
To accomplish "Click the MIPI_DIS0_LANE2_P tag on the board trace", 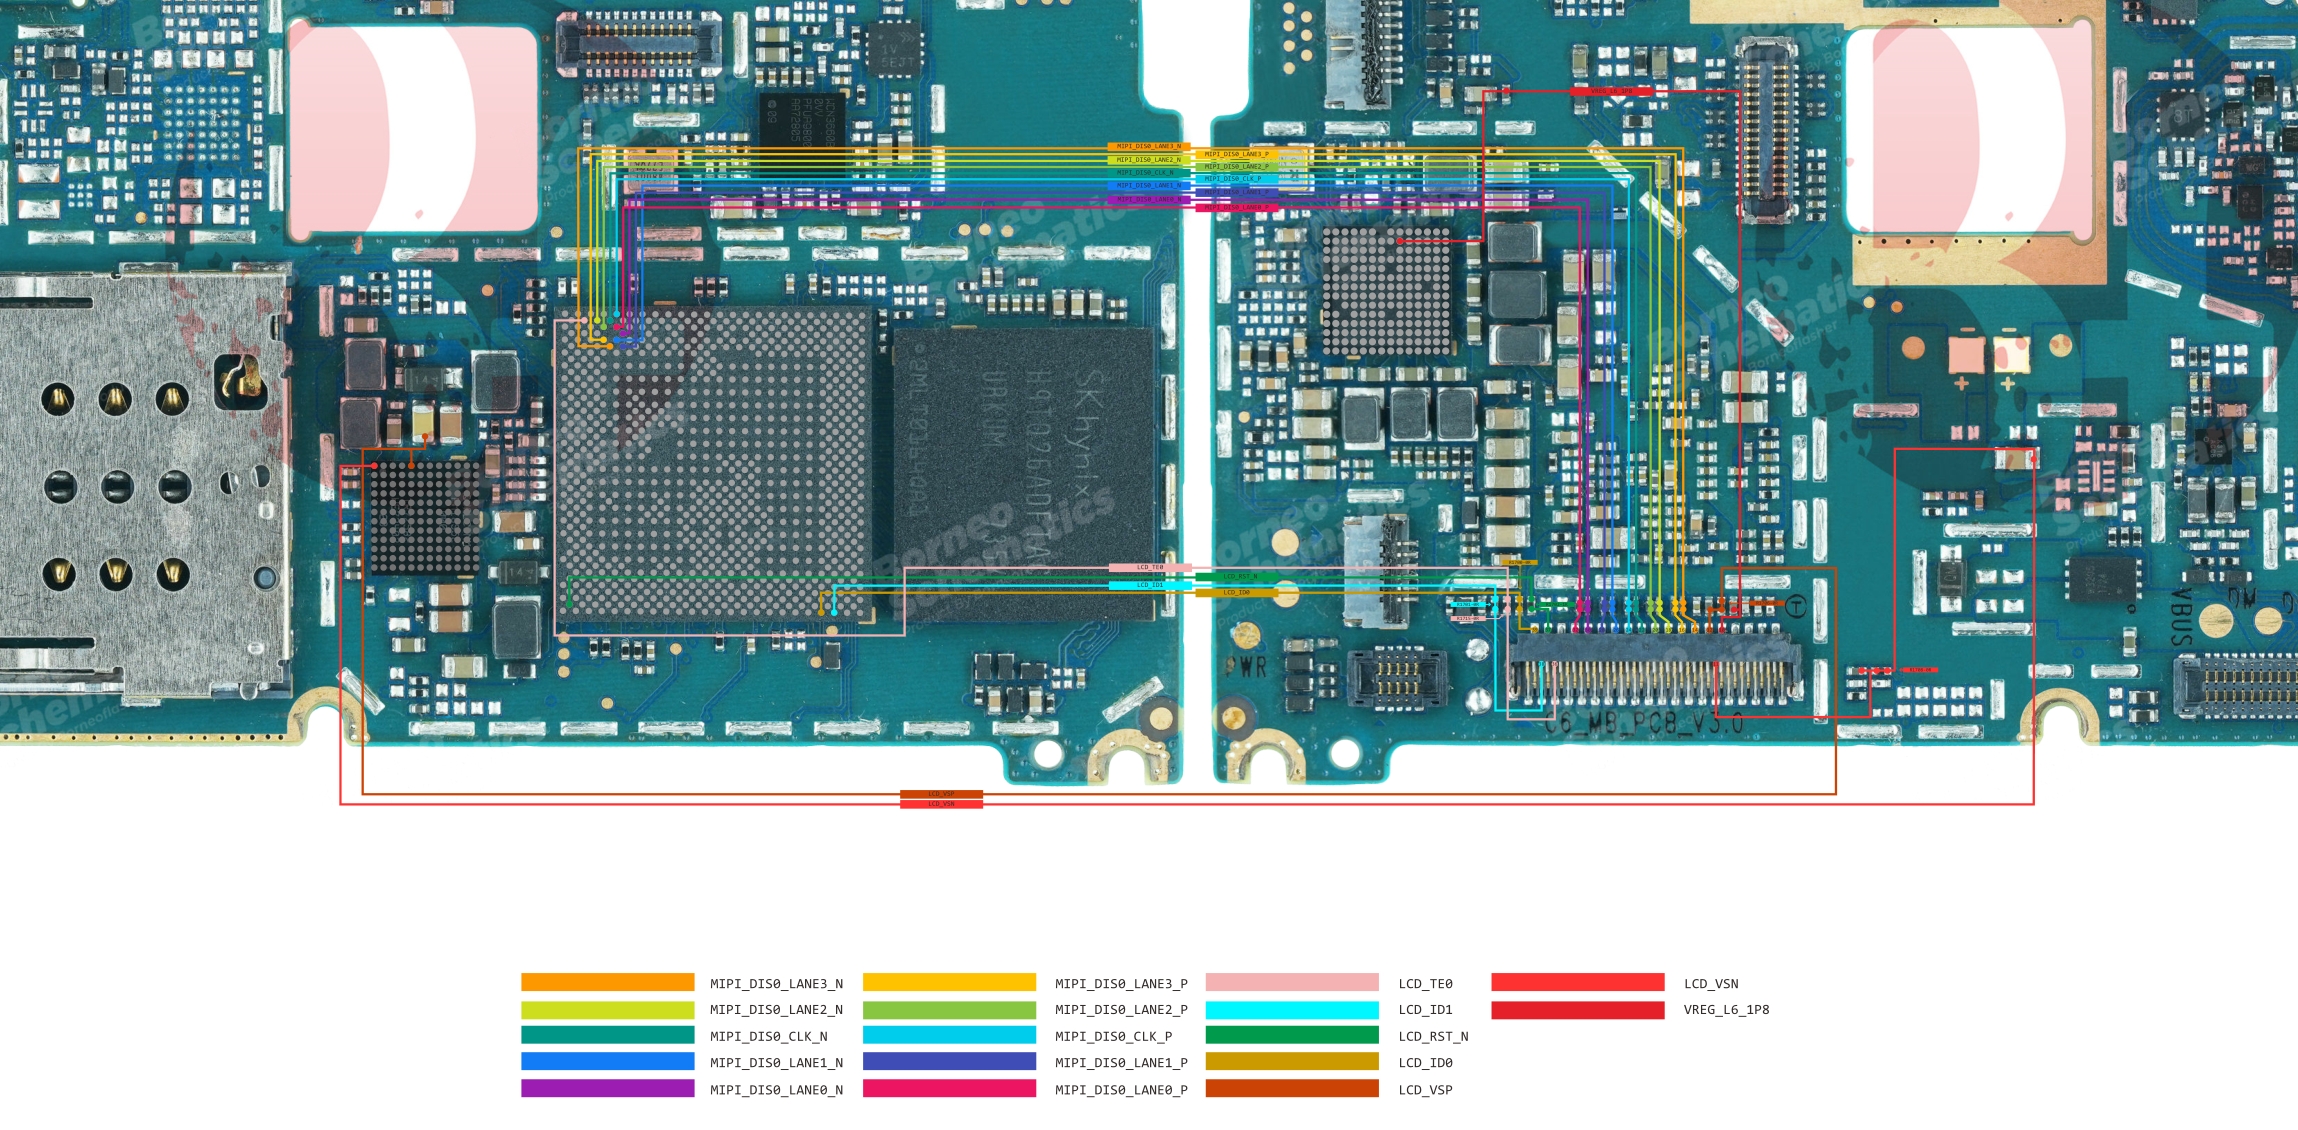I will tap(1237, 167).
